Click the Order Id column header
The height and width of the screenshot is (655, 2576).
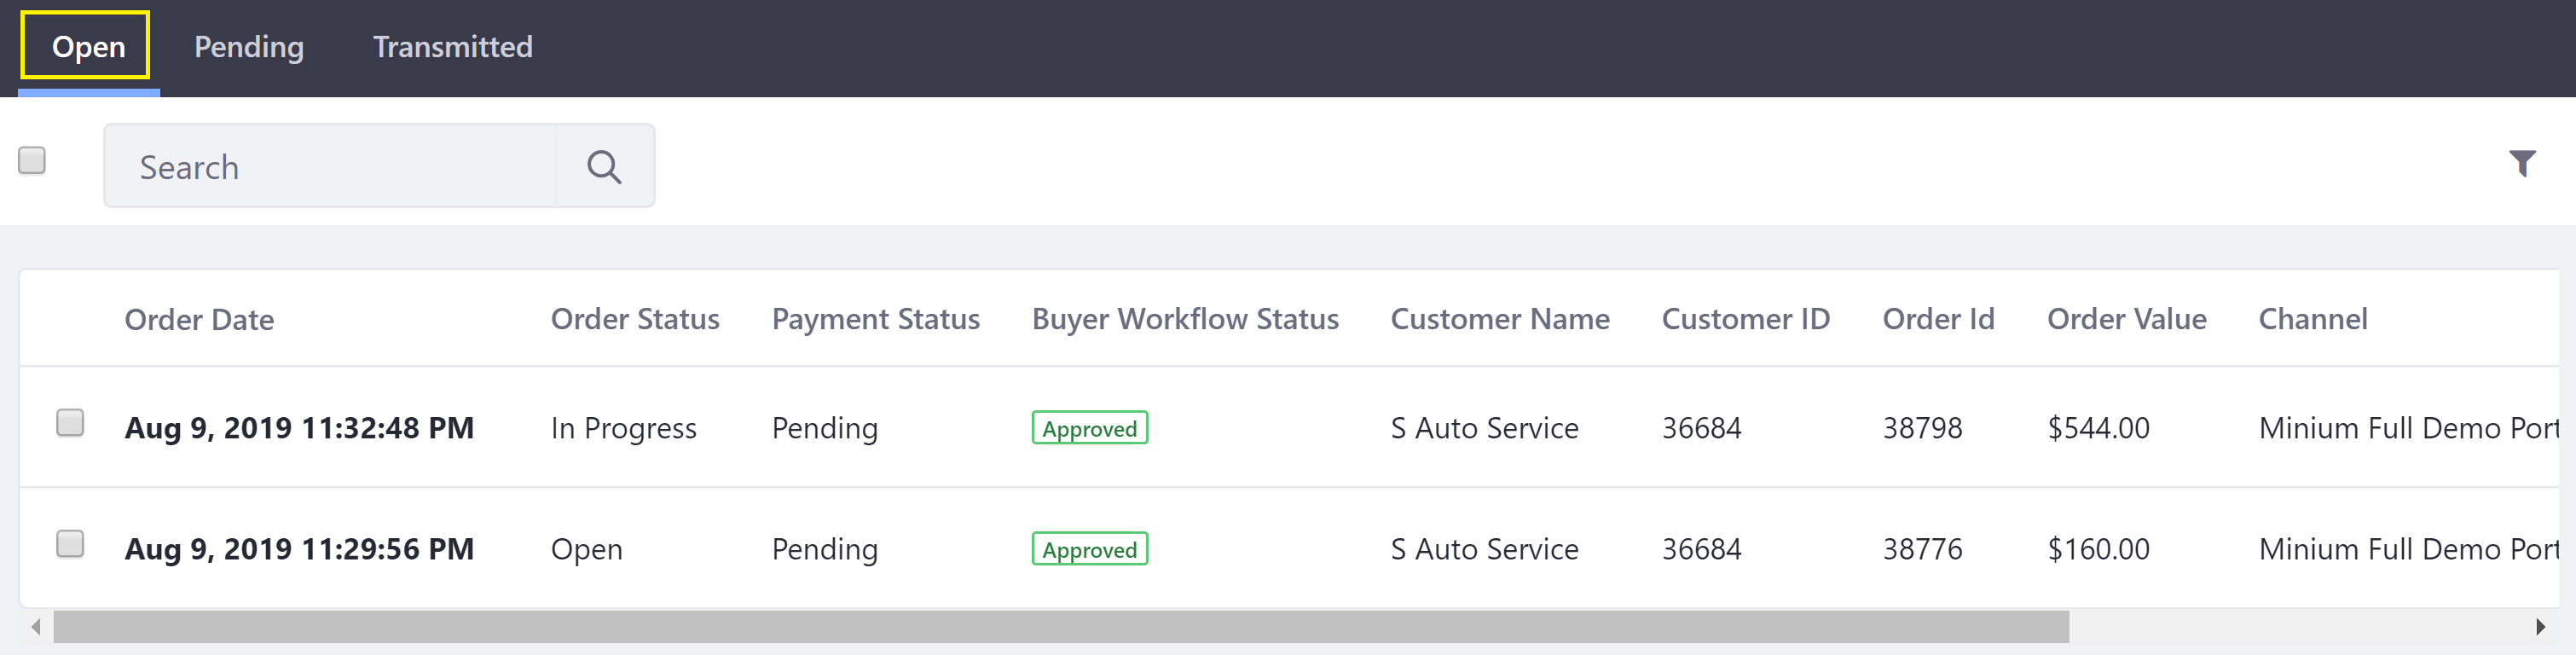coord(1938,319)
